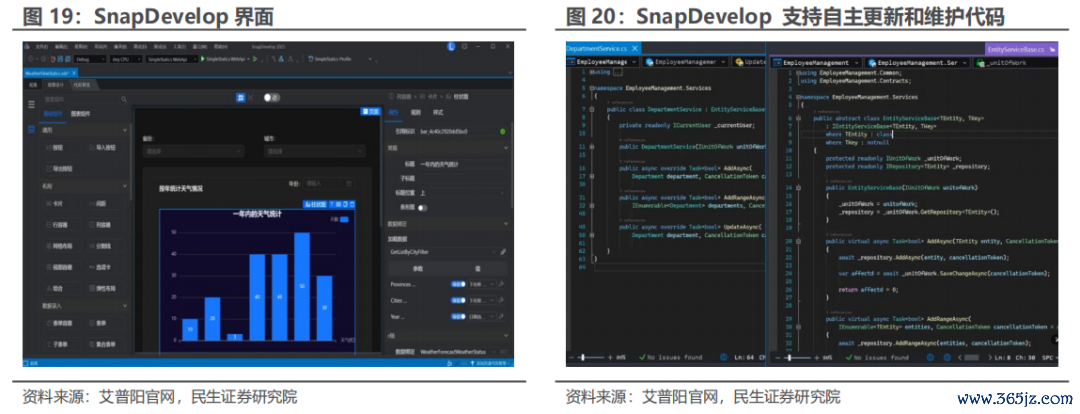Click the small icon after Cities parameter dropdown

[501, 300]
